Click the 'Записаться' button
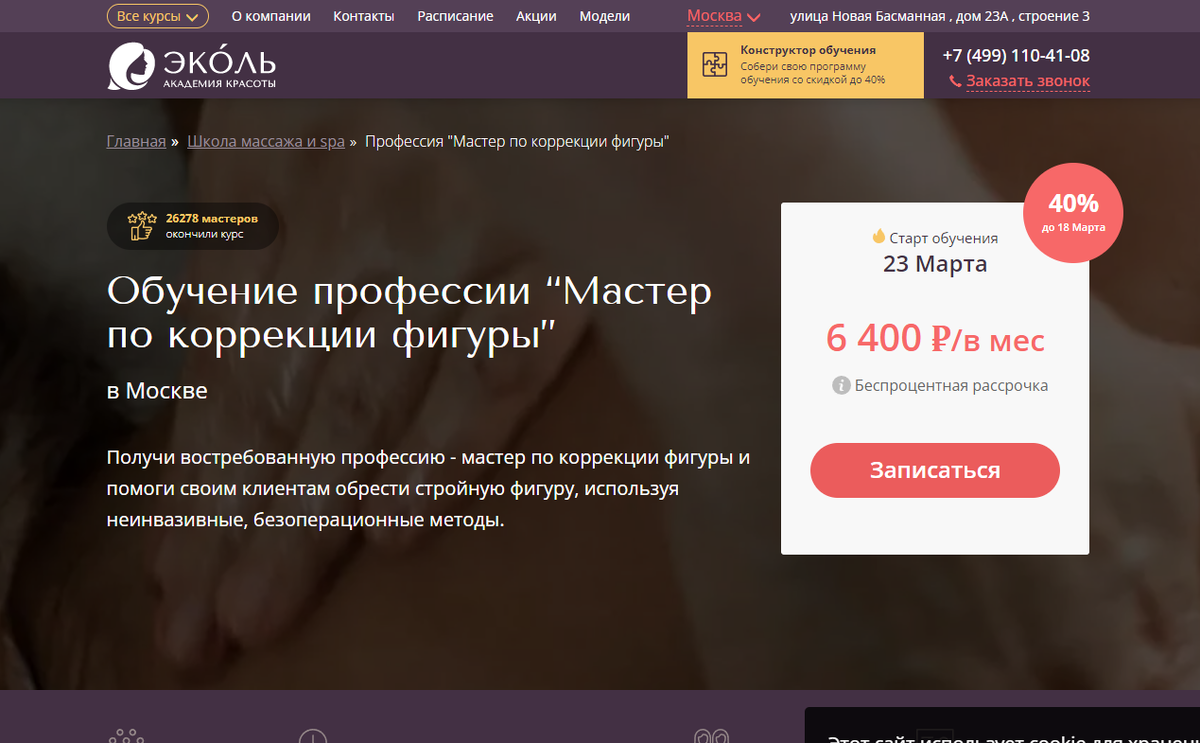This screenshot has height=743, width=1200. (935, 470)
